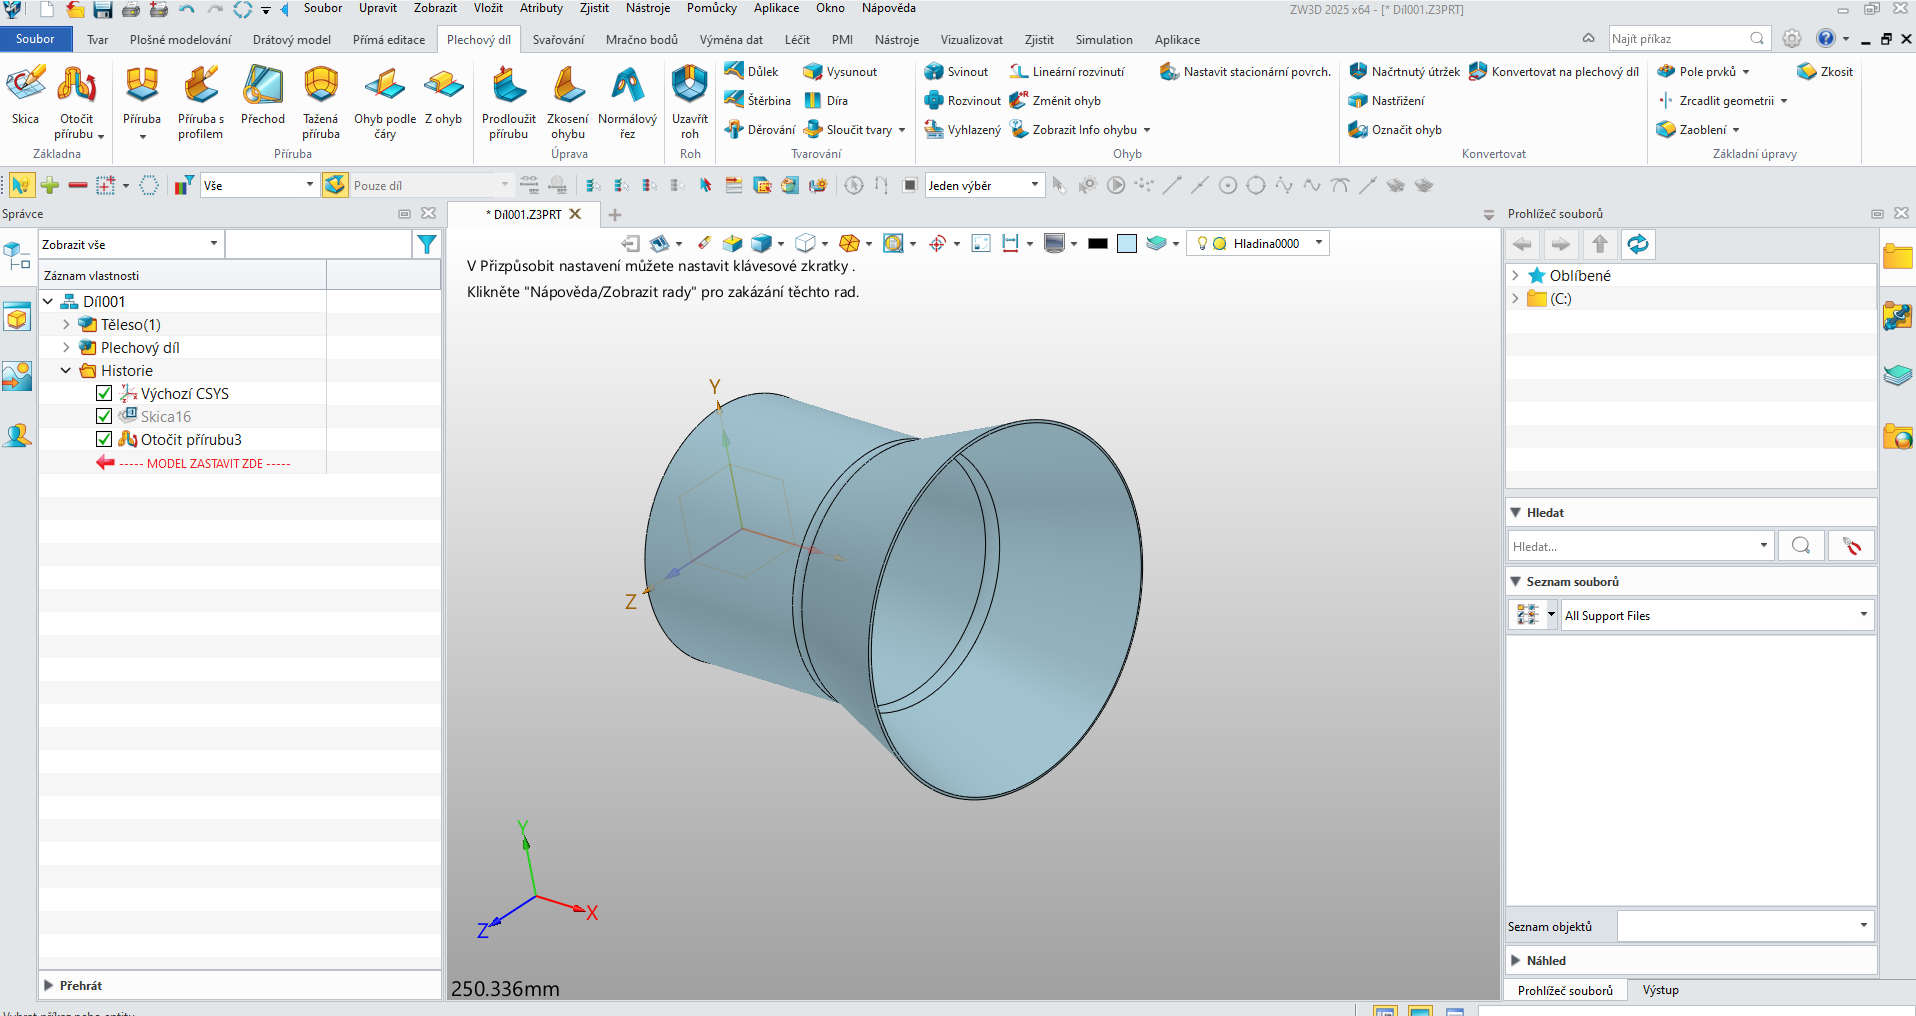Viewport: 1916px width, 1016px height.
Task: Select the Zkosení ohybu tool
Action: pos(568,102)
